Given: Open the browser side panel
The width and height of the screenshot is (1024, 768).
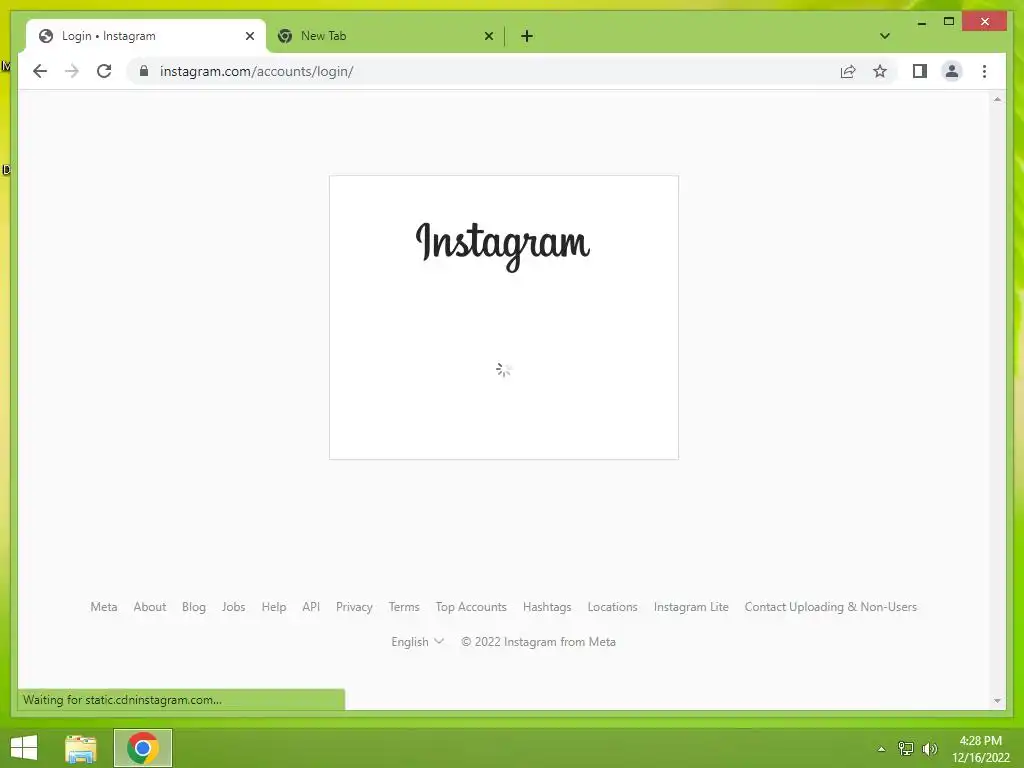Looking at the screenshot, I should click(920, 71).
